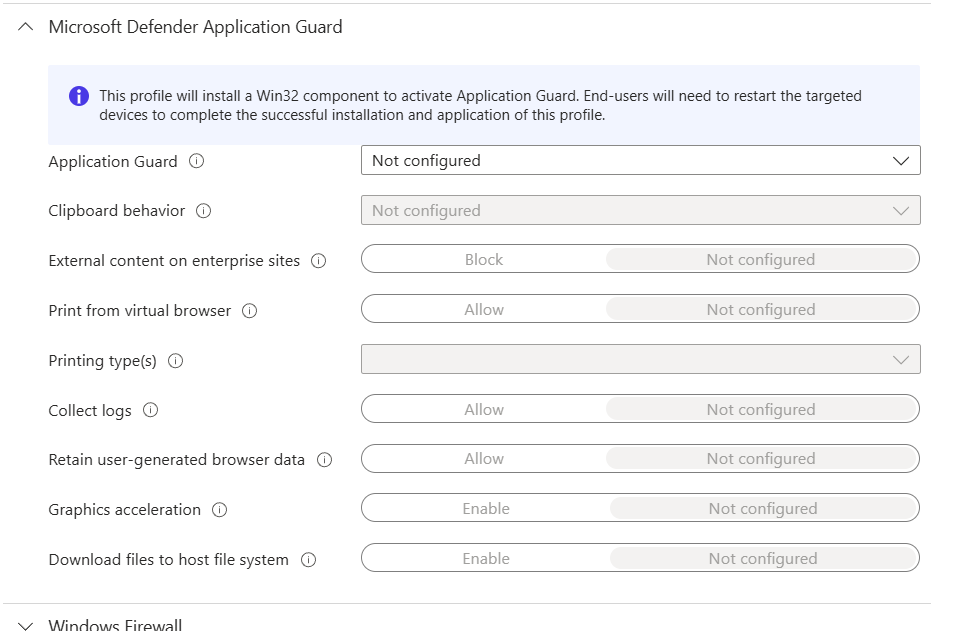This screenshot has height=631, width=979.
Task: Set Download files to host file system to Enable
Action: [486, 558]
